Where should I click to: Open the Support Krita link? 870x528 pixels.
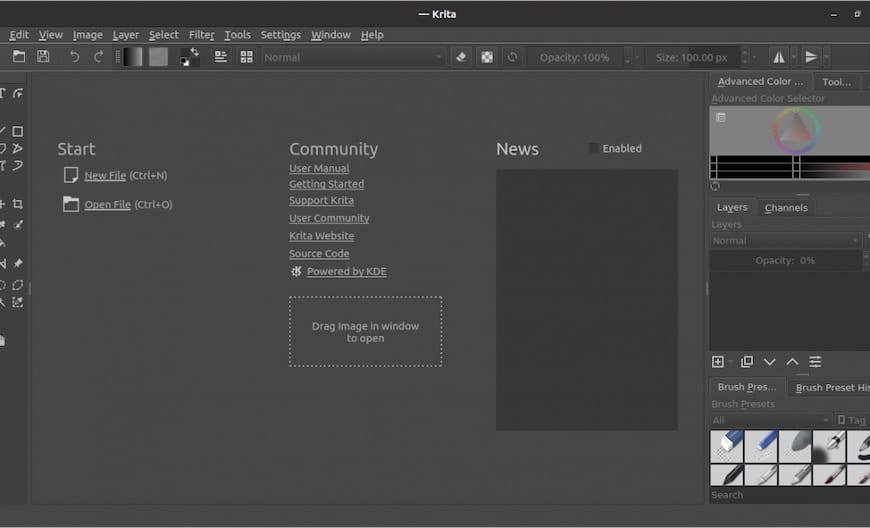pos(321,200)
